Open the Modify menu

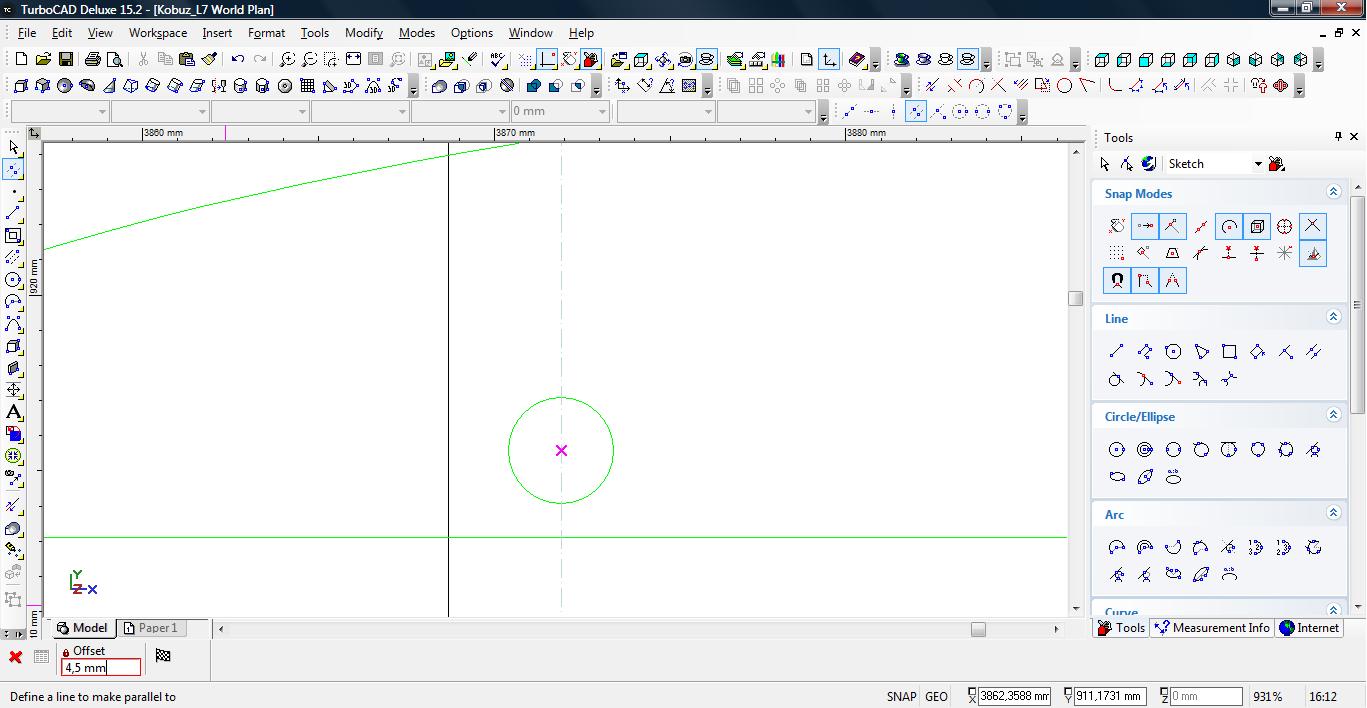(x=364, y=33)
